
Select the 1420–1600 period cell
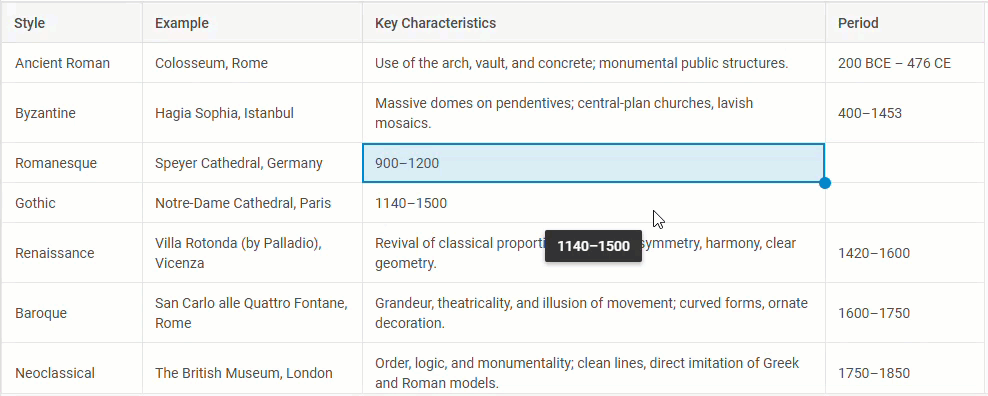[x=906, y=253]
